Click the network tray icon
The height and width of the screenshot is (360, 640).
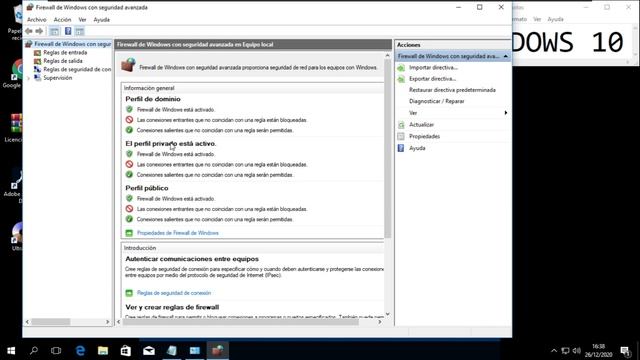[x=565, y=351]
